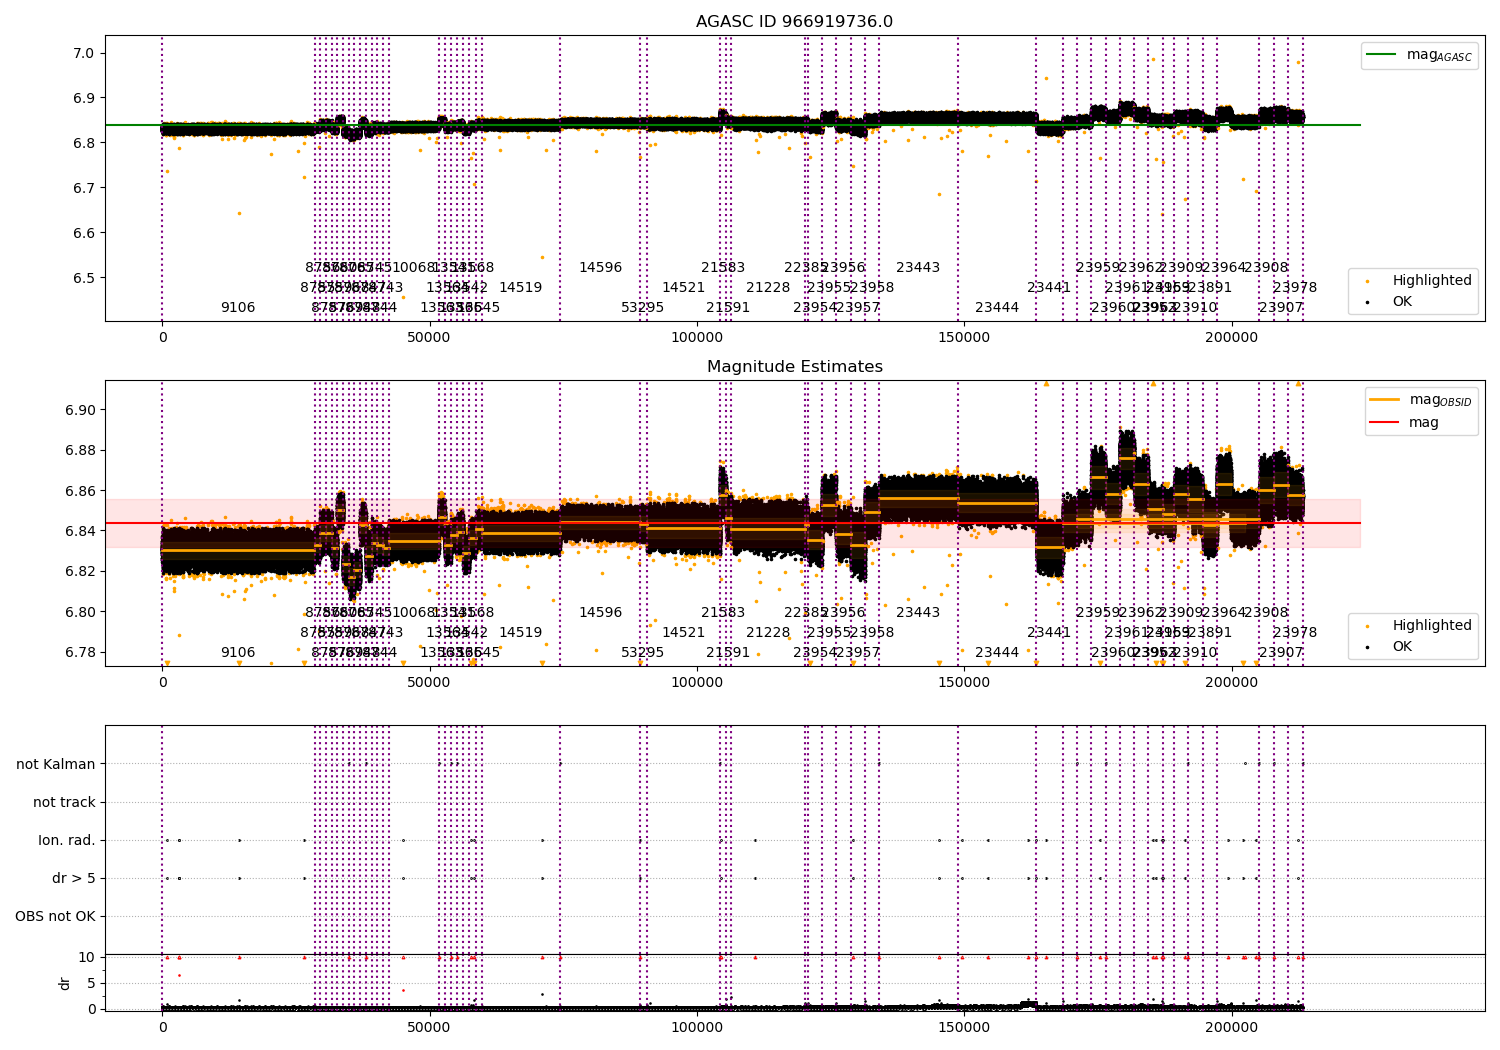Click obsid label 53295 in the top plot

point(642,307)
